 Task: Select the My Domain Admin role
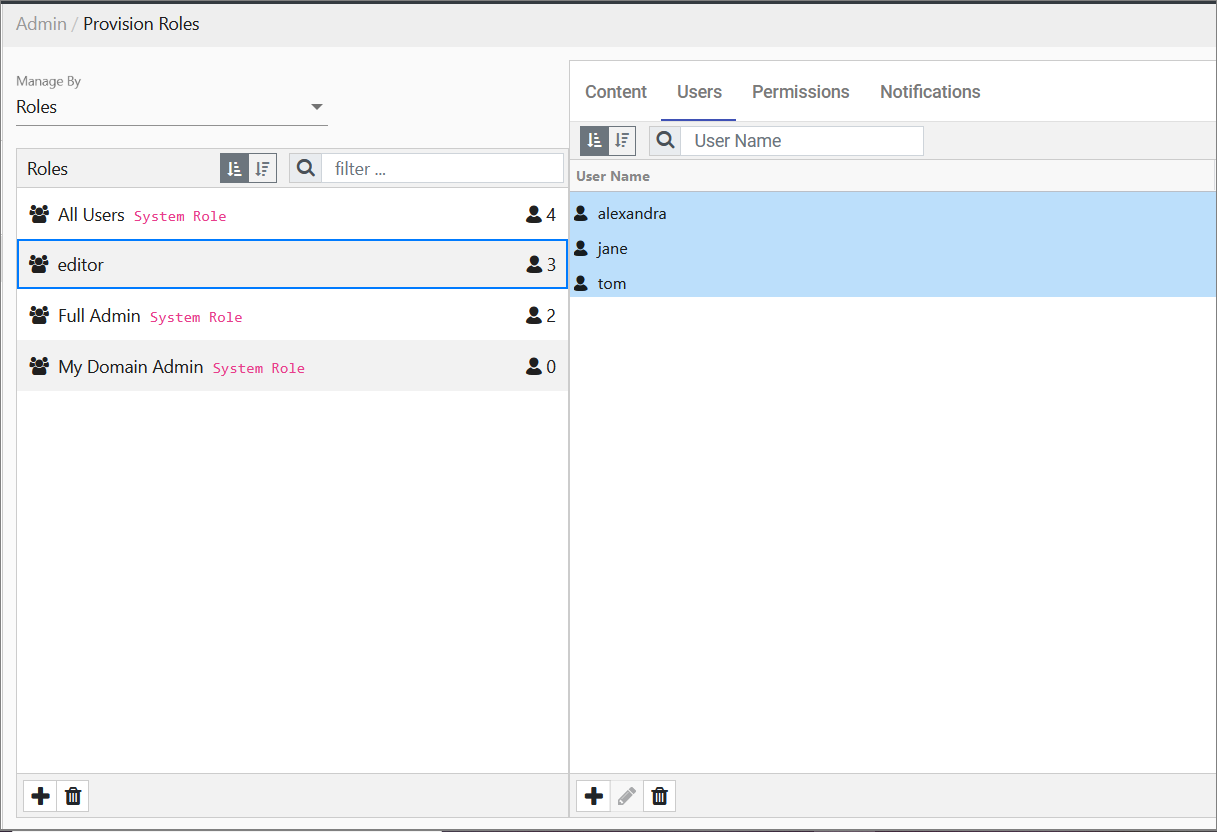pos(292,367)
